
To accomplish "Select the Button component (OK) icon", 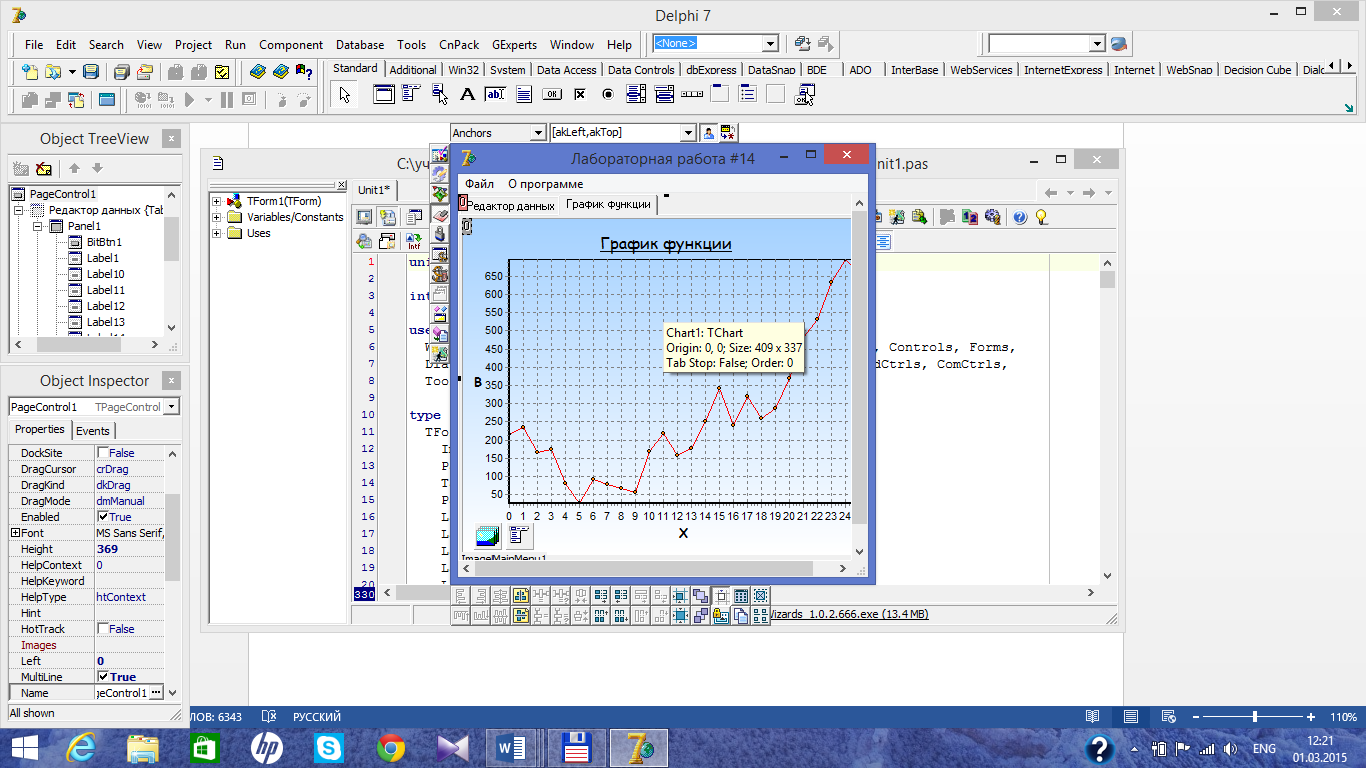I will [551, 95].
